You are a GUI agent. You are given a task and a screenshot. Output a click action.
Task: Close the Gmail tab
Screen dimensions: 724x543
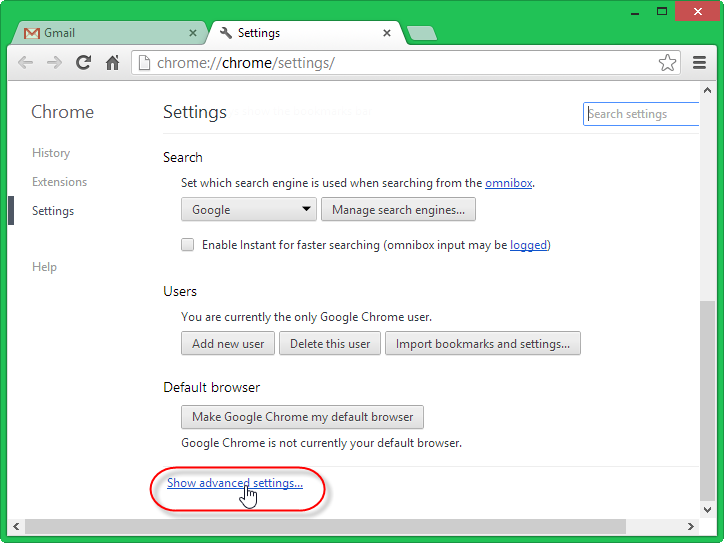(x=192, y=33)
